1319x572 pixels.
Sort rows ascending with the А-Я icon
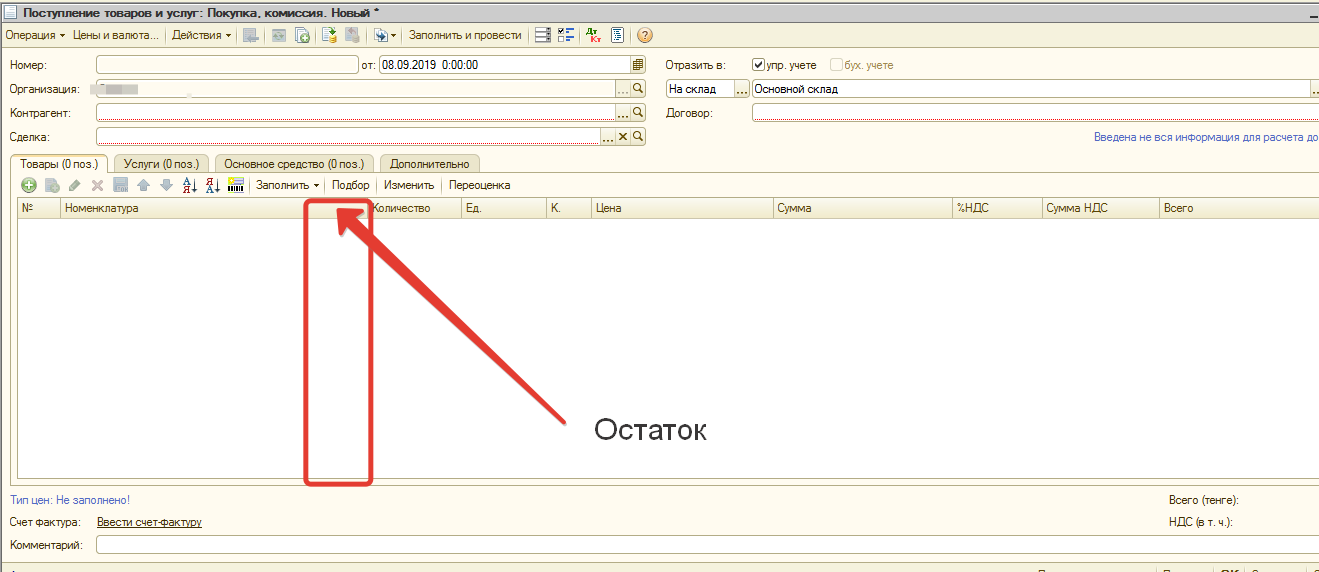point(189,185)
